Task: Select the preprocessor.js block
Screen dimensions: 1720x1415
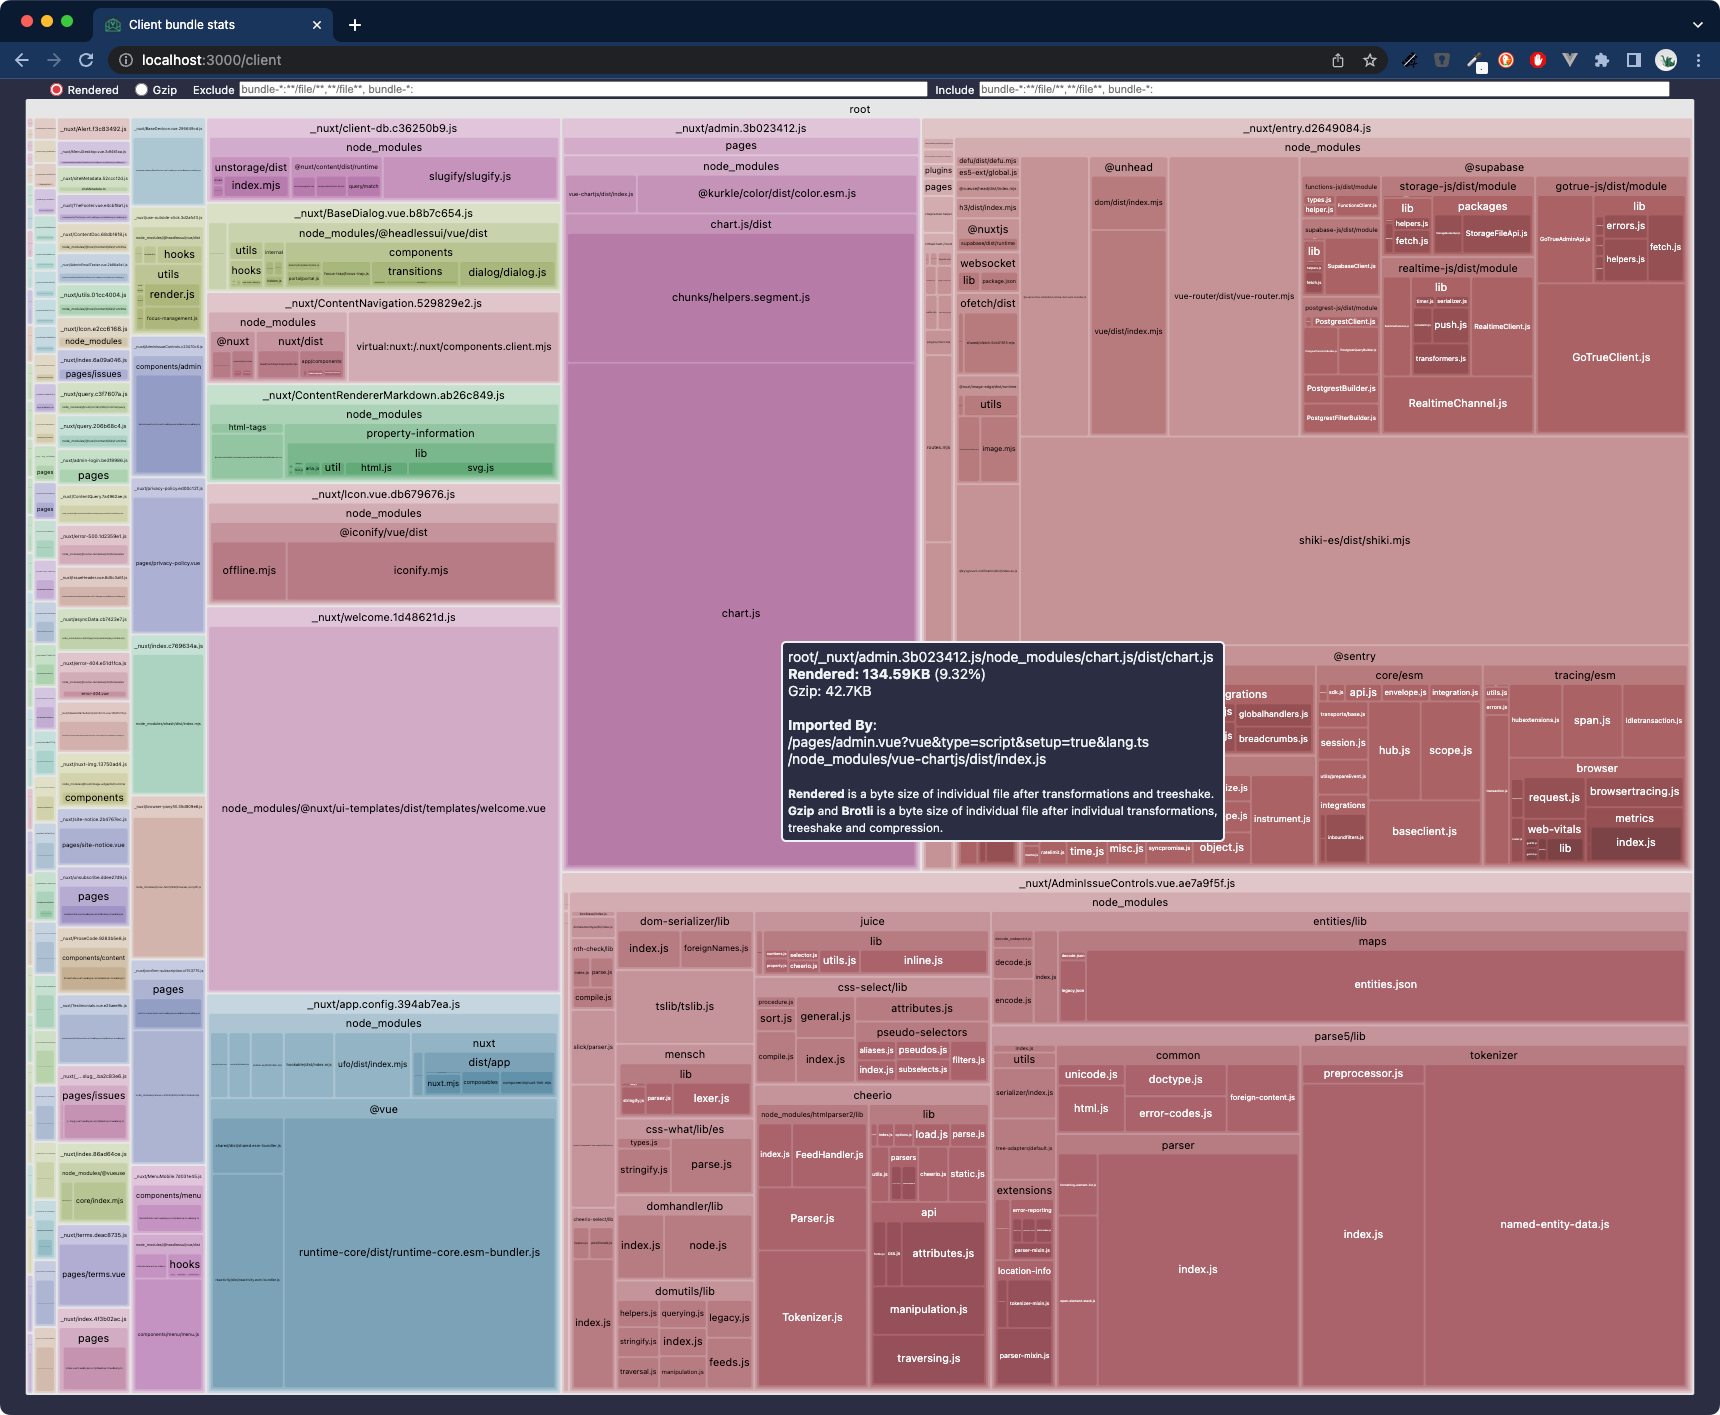Action: coord(1363,1074)
